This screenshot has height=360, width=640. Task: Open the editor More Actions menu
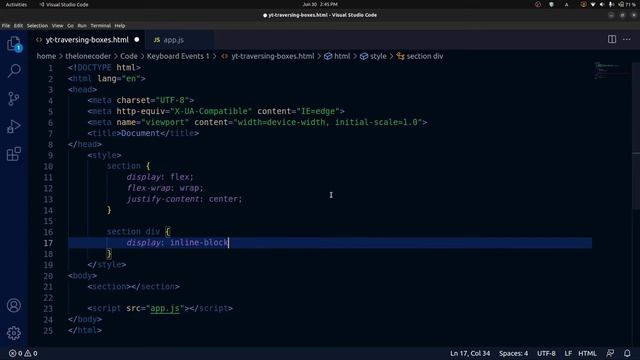click(x=627, y=40)
